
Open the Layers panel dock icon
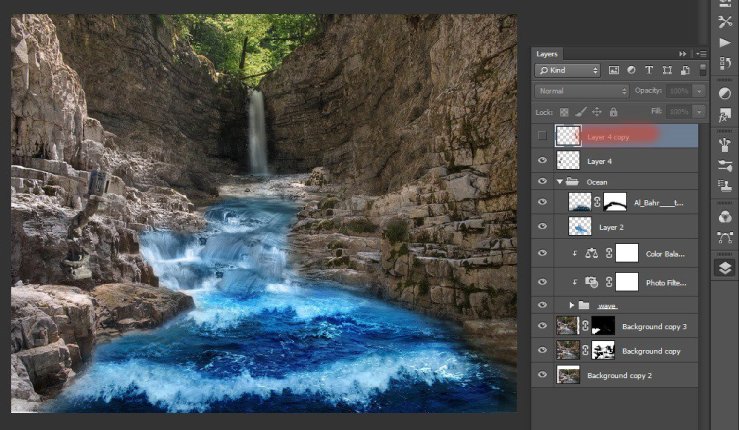[724, 267]
